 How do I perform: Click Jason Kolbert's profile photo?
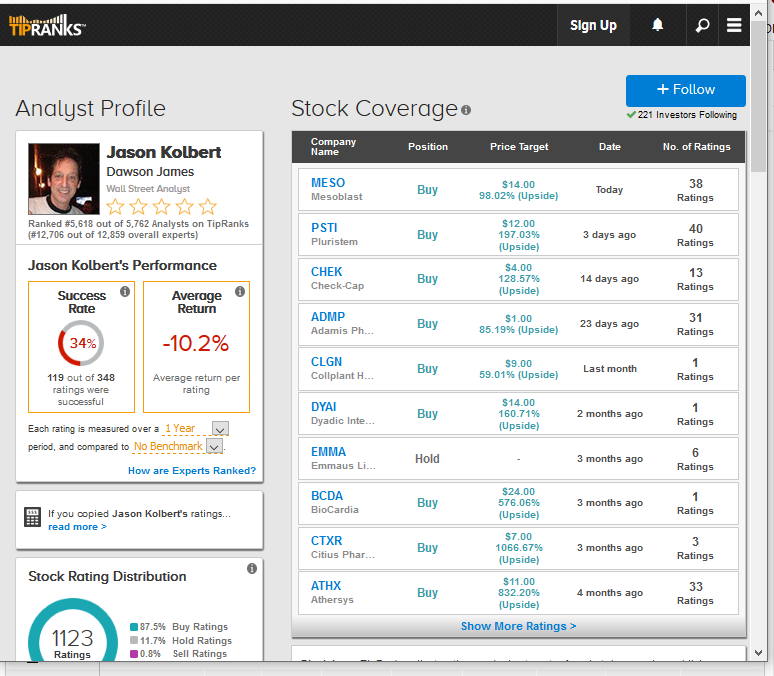pyautogui.click(x=64, y=179)
